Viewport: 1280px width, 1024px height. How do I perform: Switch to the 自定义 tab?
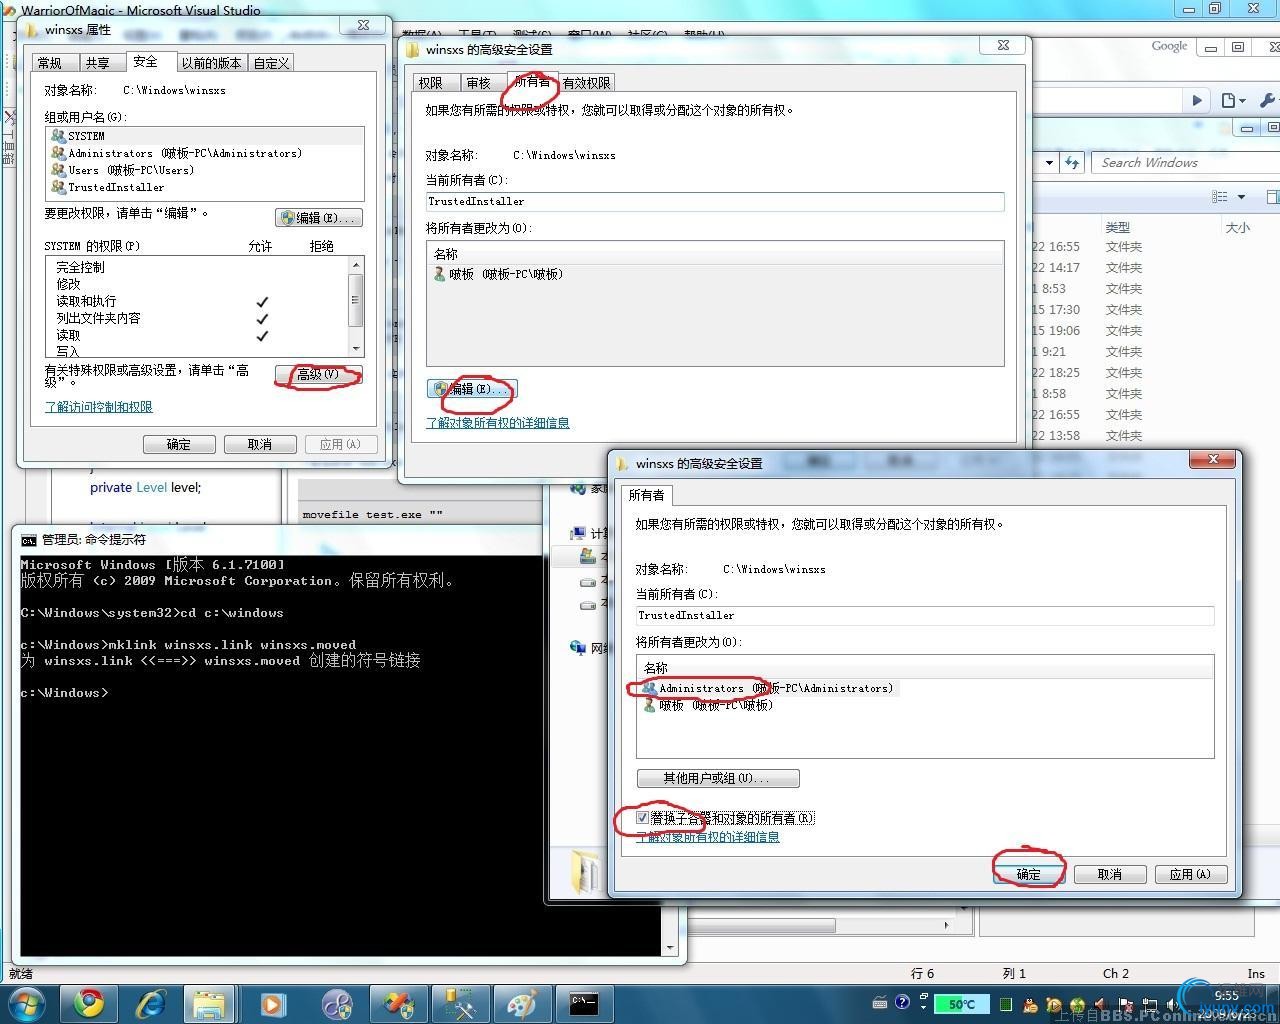271,63
